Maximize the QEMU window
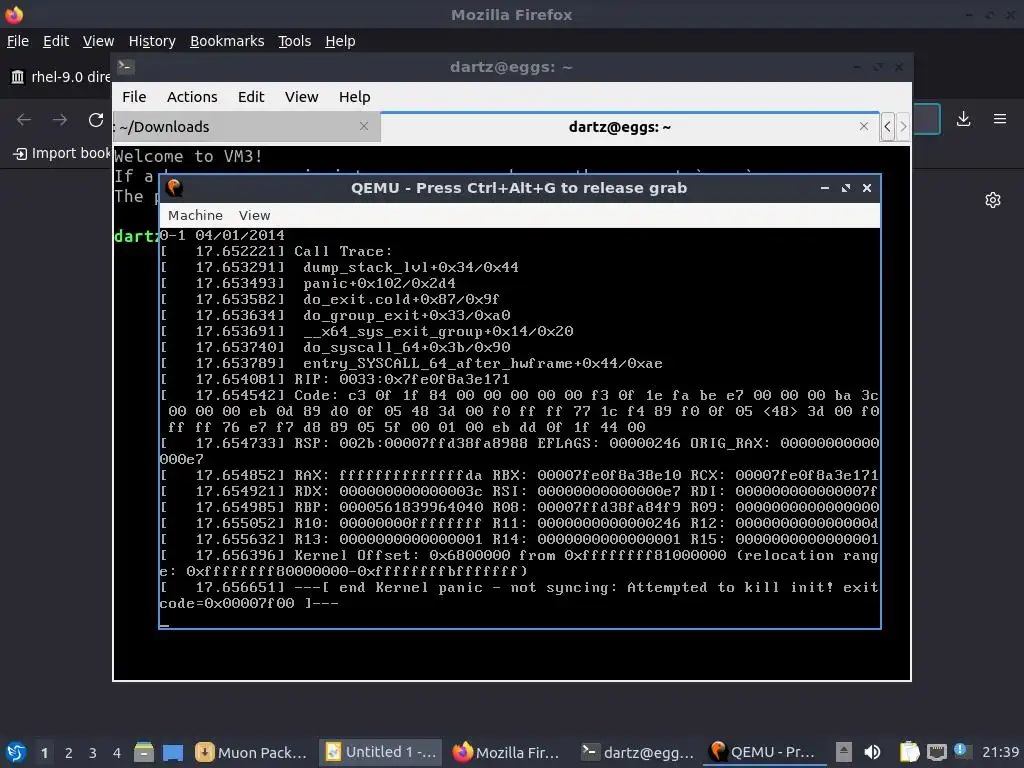 846,188
